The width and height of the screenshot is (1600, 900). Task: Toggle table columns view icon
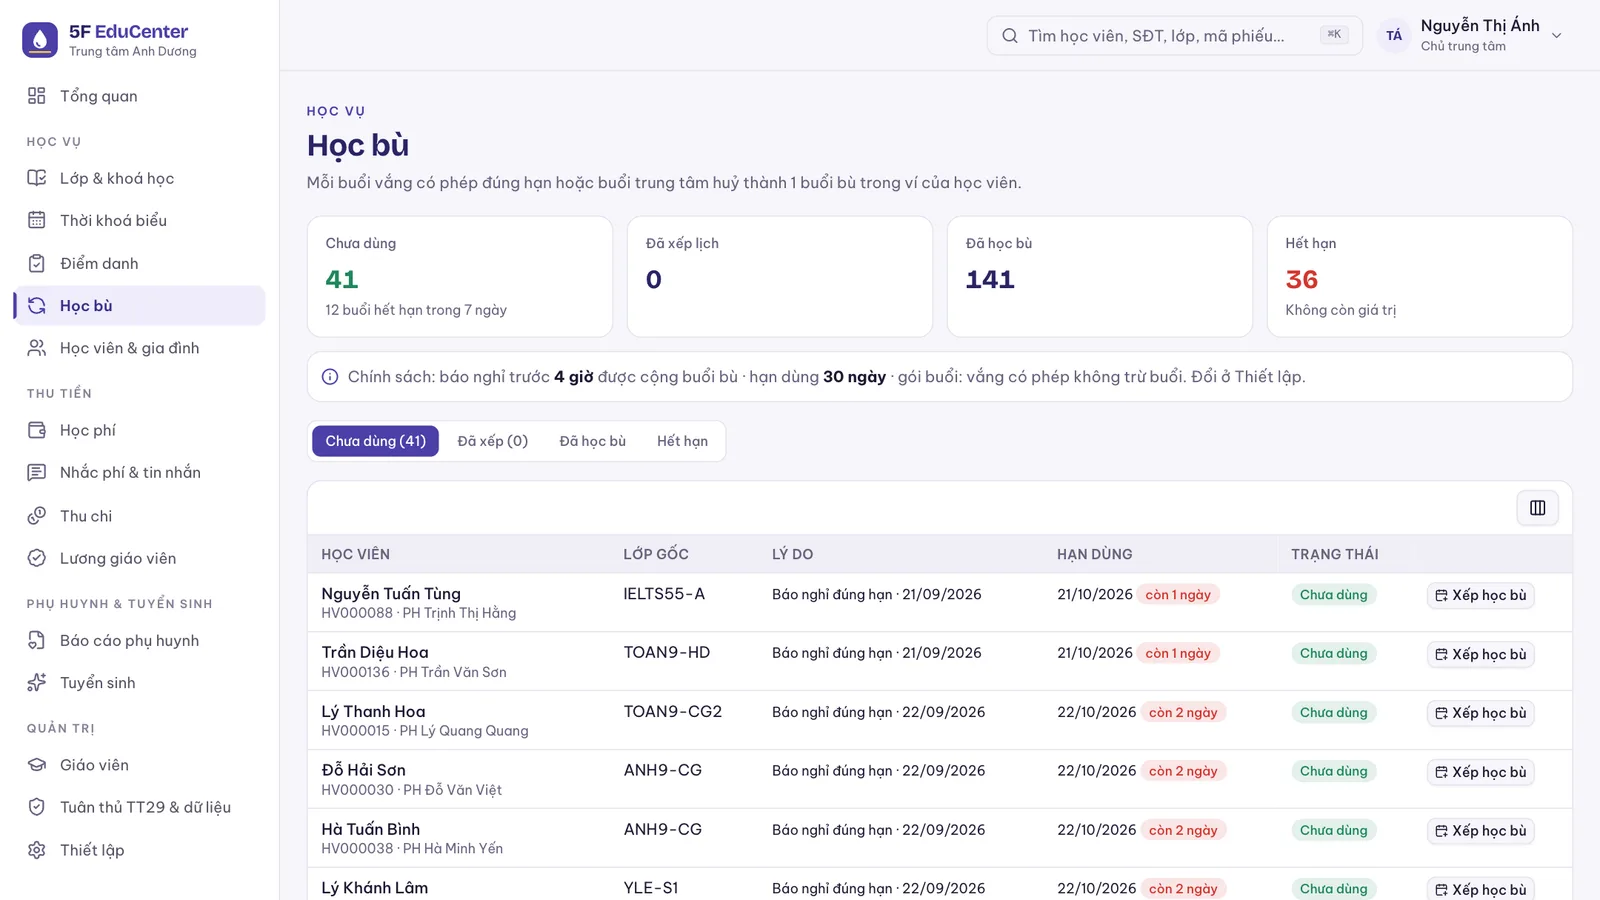1537,508
